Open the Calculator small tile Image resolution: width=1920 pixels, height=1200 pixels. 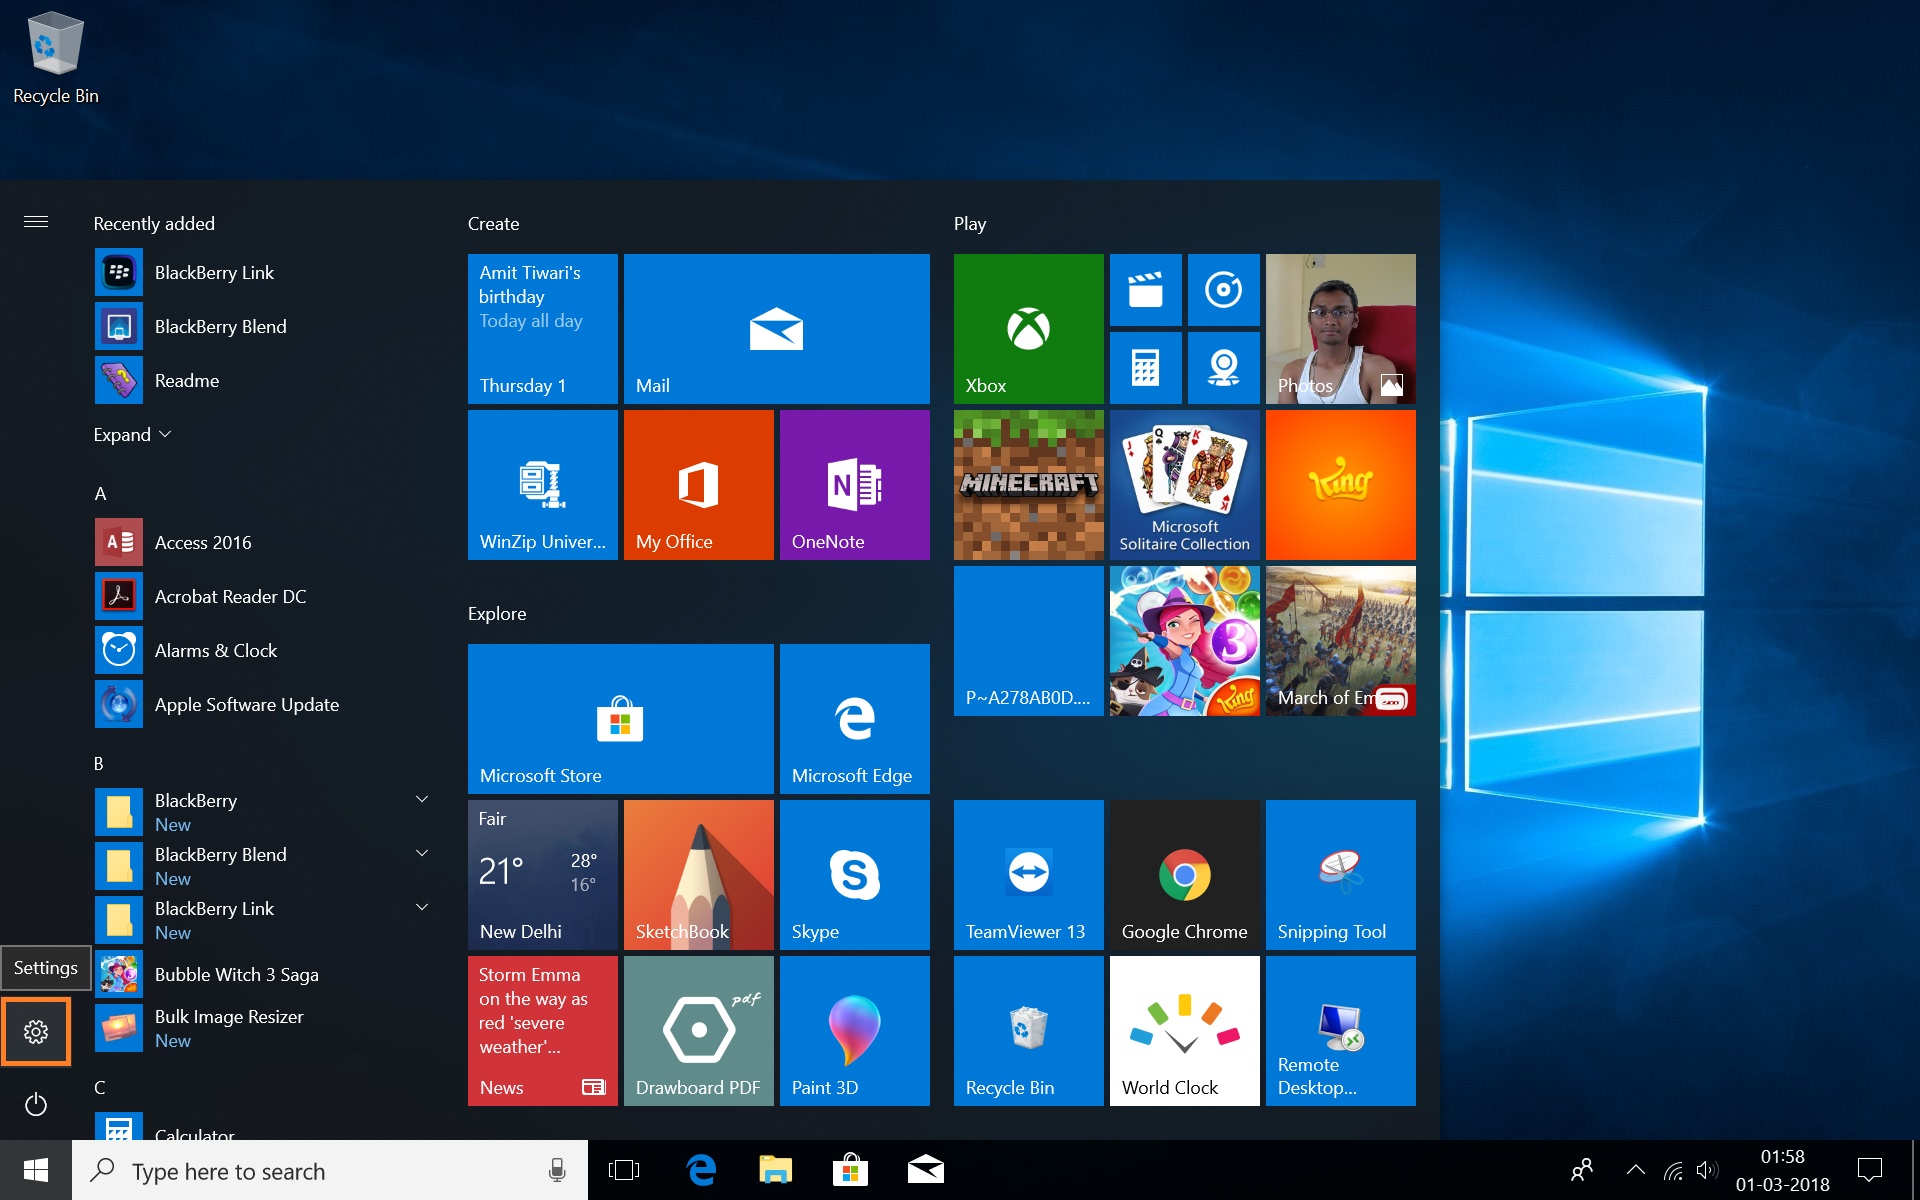tap(1146, 368)
